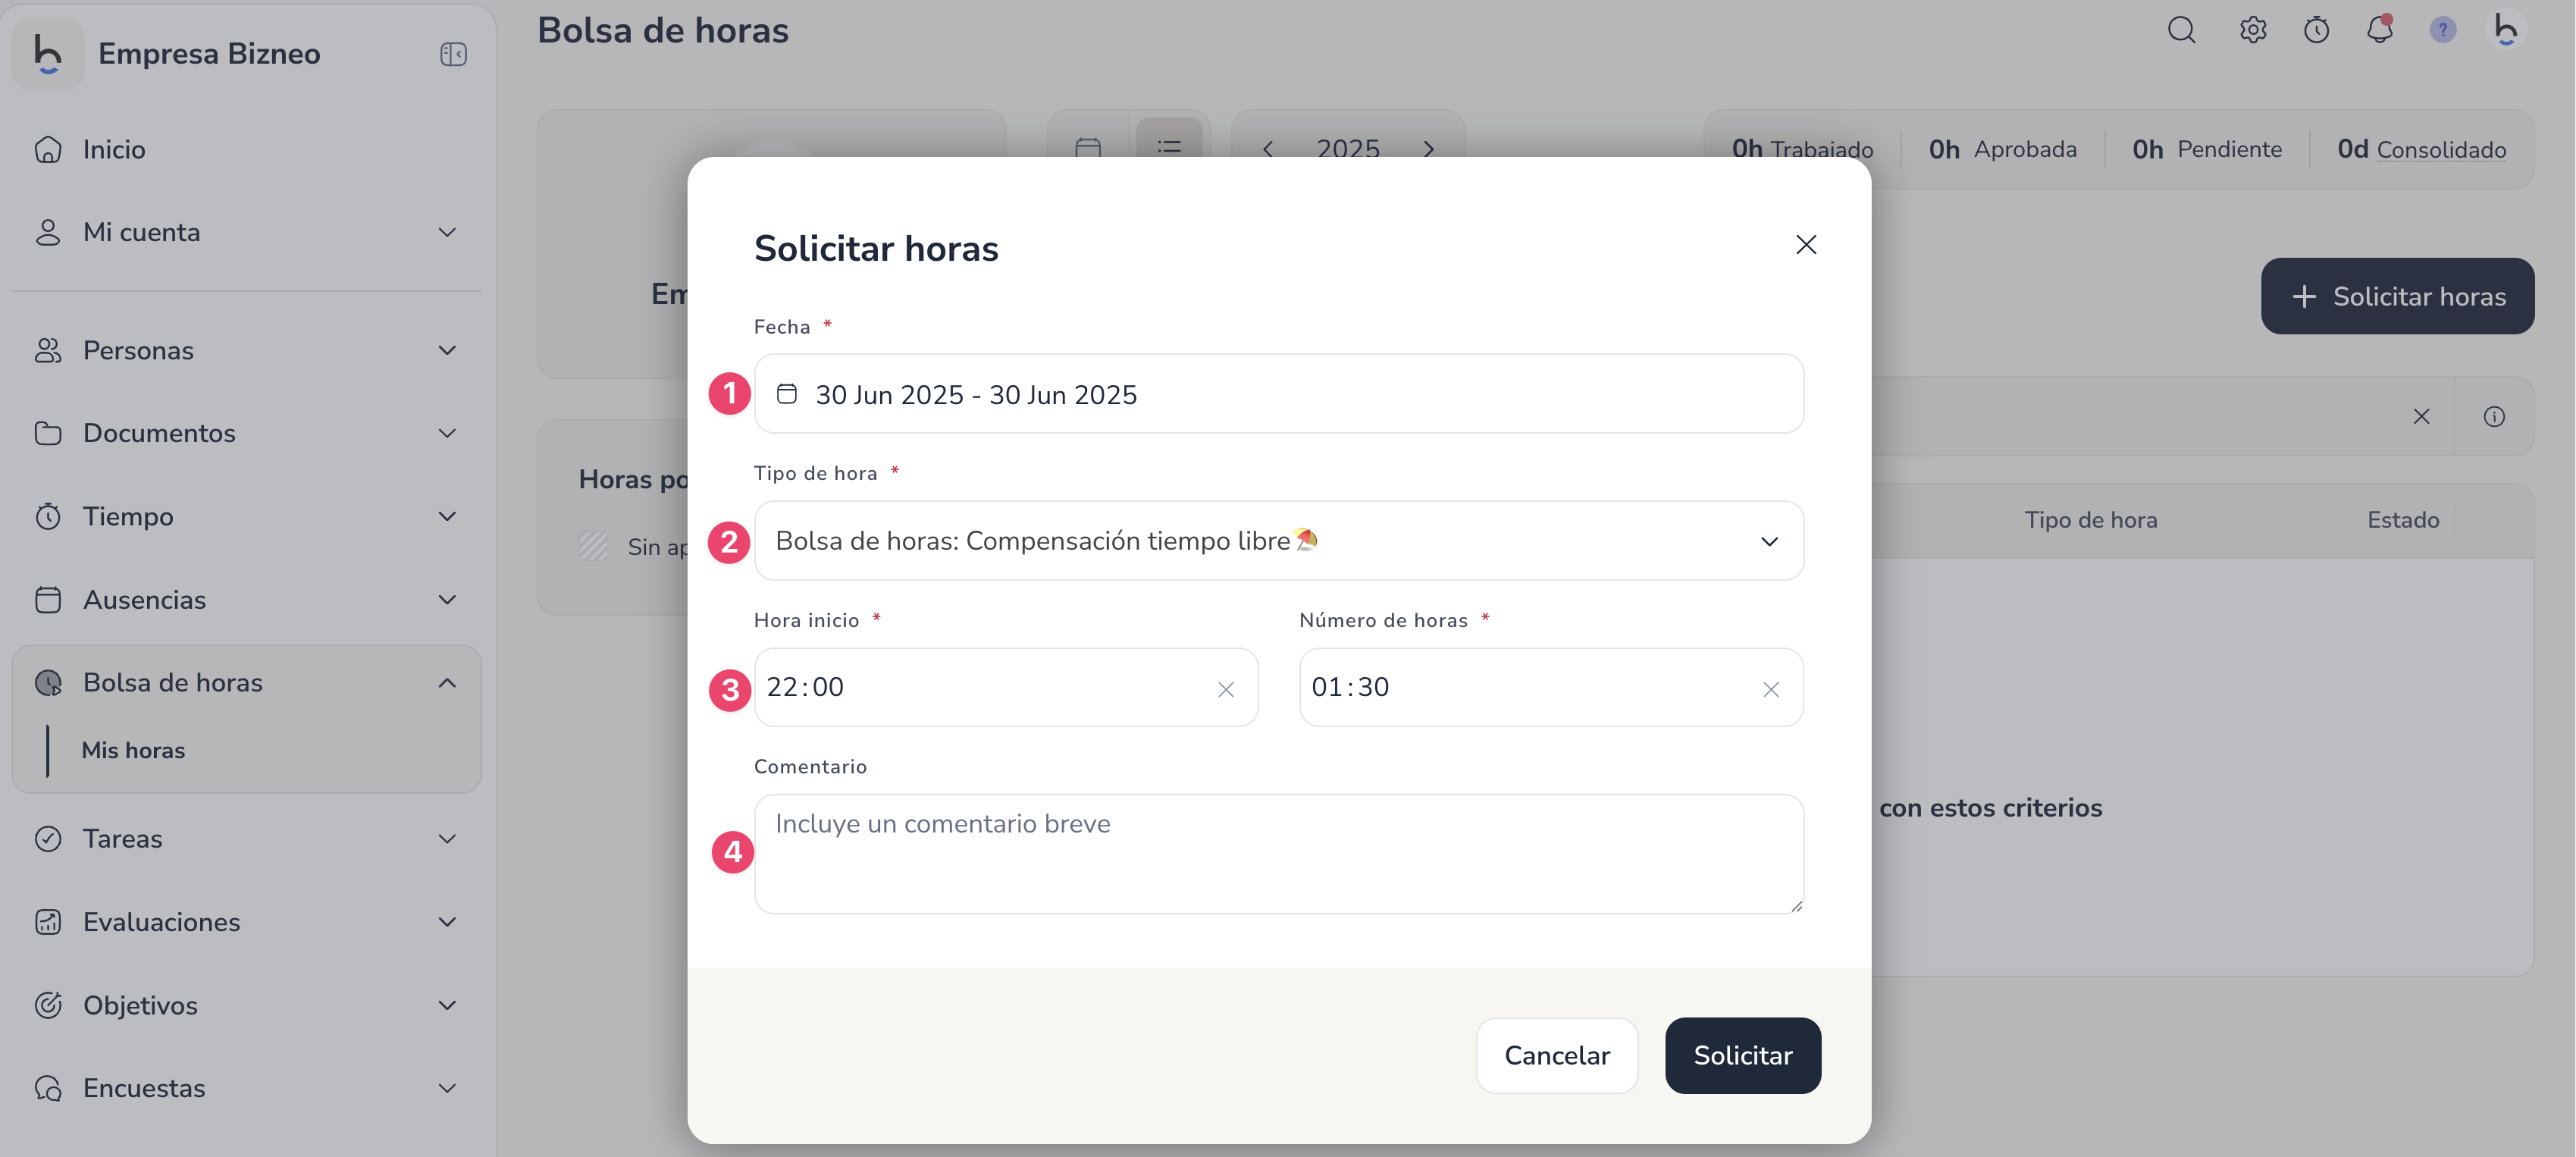The image size is (2576, 1157).
Task: Clear the Número de horas value
Action: [x=1770, y=689]
